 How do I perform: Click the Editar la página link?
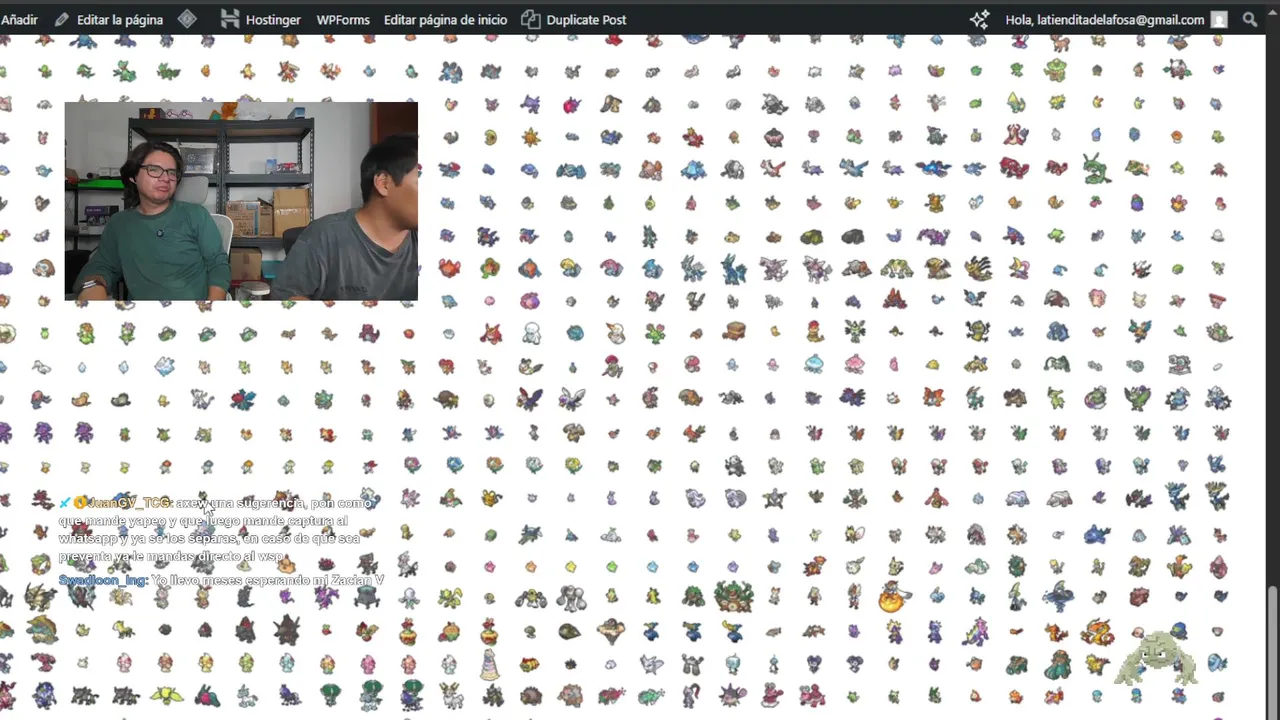(x=108, y=19)
